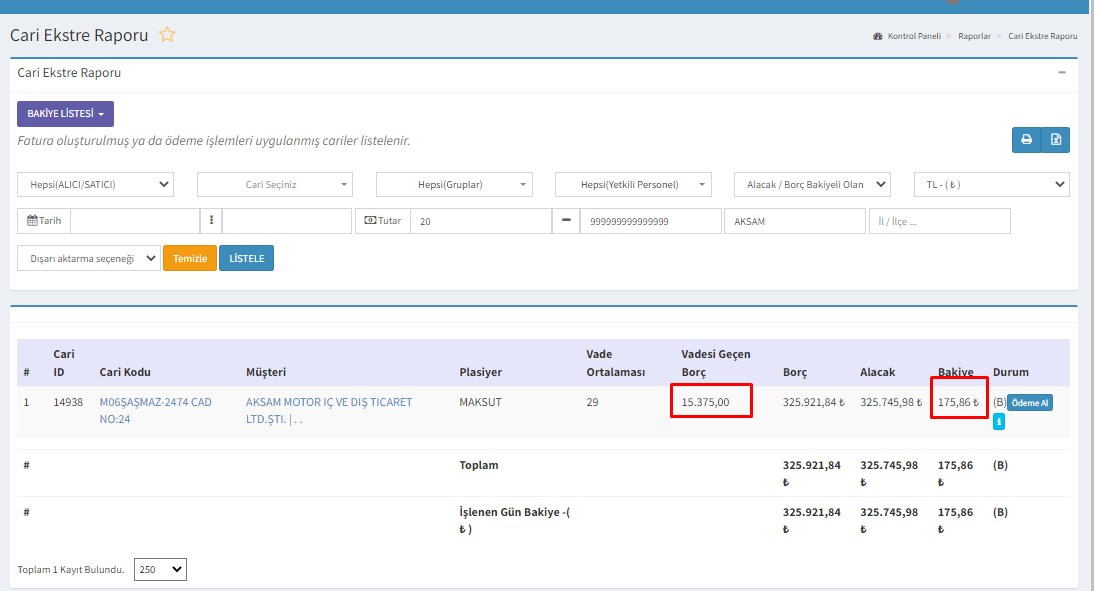Open the BAKİYE LİSTESİ dropdown
This screenshot has height=591, width=1094.
tap(65, 114)
